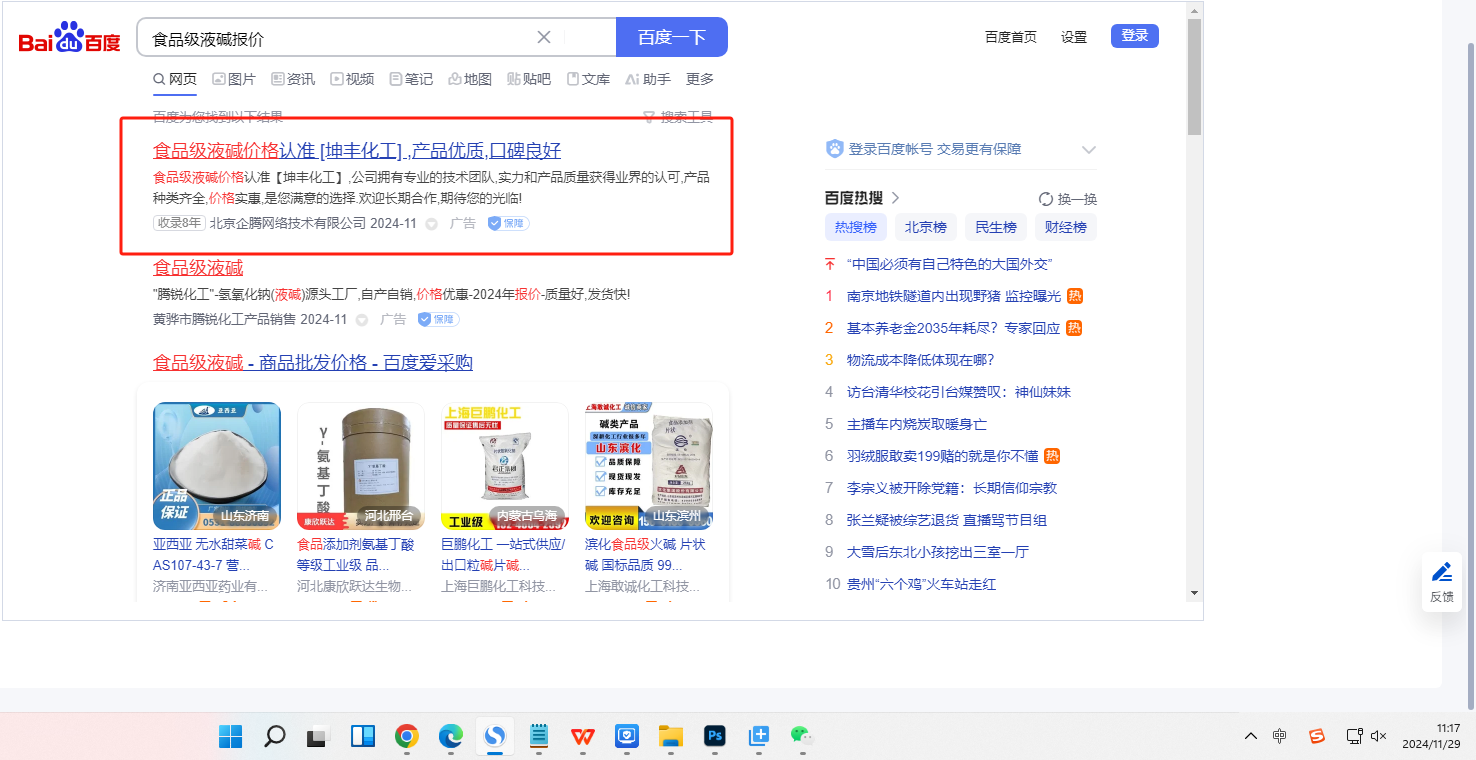Screen dimensions: 1476x760
Task: Expand the 更多 menu
Action: point(700,79)
